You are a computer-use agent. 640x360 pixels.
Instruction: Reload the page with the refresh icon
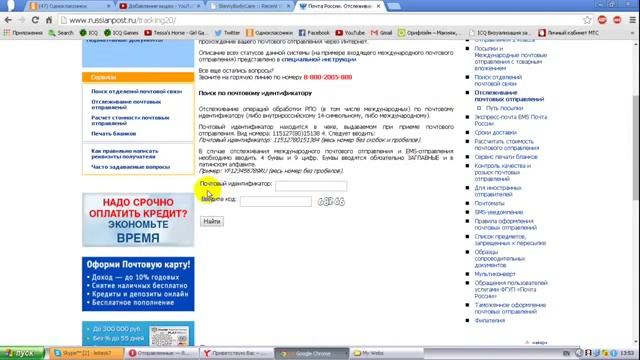coord(35,20)
